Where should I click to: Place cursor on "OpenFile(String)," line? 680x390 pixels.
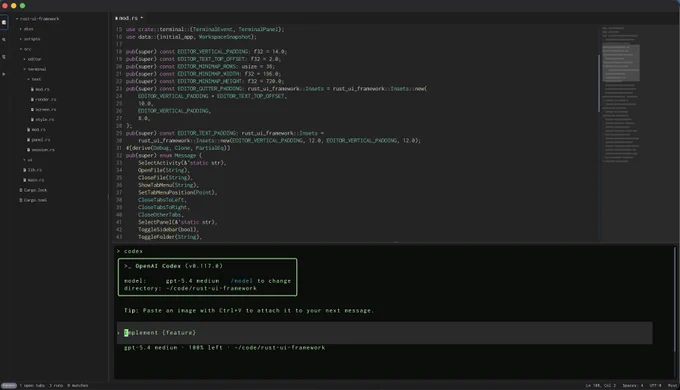164,170
